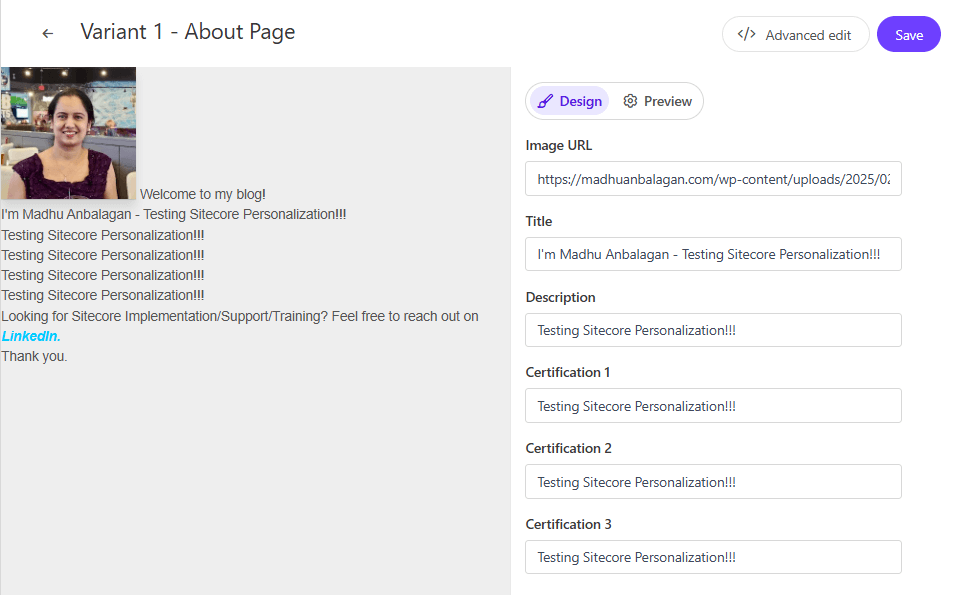Click the 'Thank you.' text in preview
Viewport: 970px width, 595px height.
pyautogui.click(x=35, y=356)
